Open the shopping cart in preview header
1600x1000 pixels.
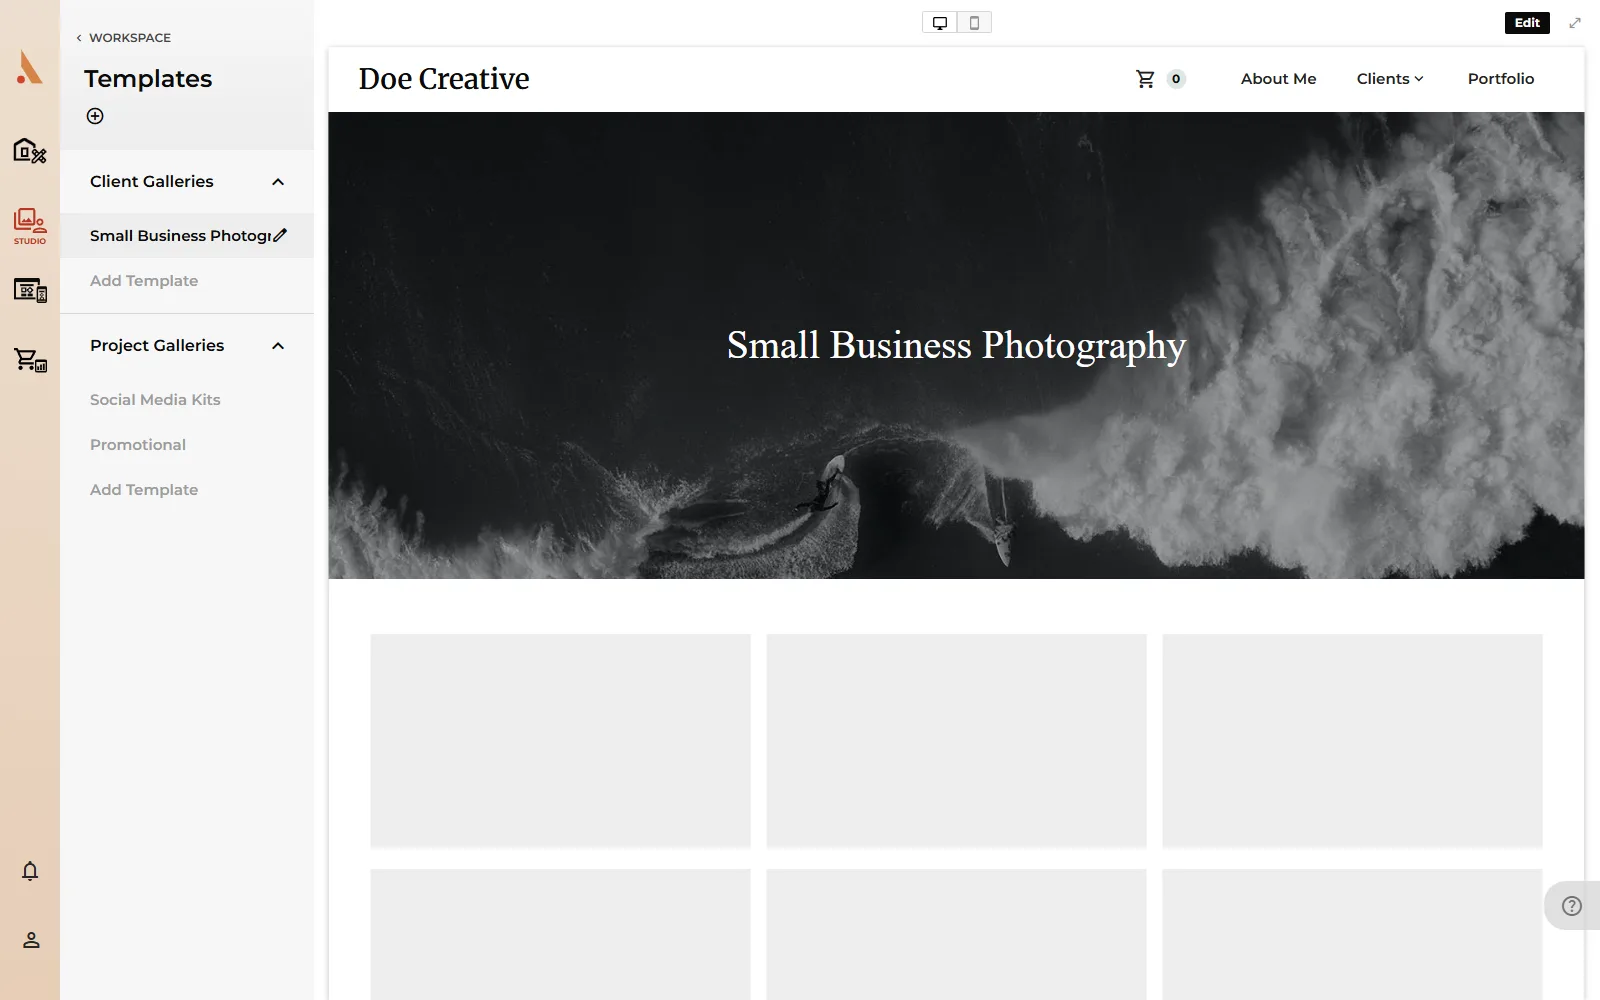1146,79
